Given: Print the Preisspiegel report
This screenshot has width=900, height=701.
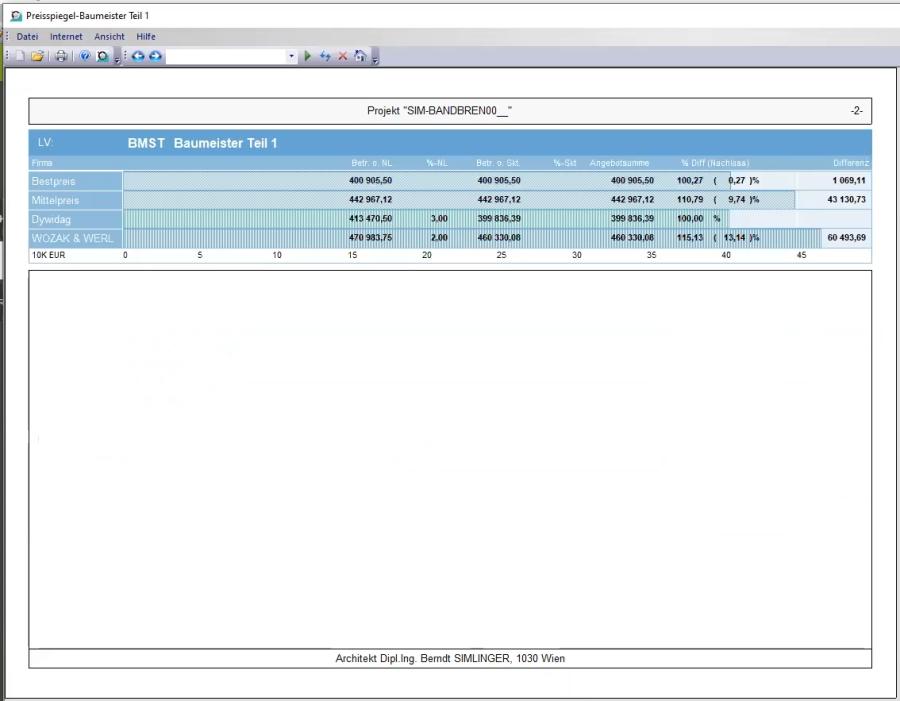Looking at the screenshot, I should (x=61, y=56).
